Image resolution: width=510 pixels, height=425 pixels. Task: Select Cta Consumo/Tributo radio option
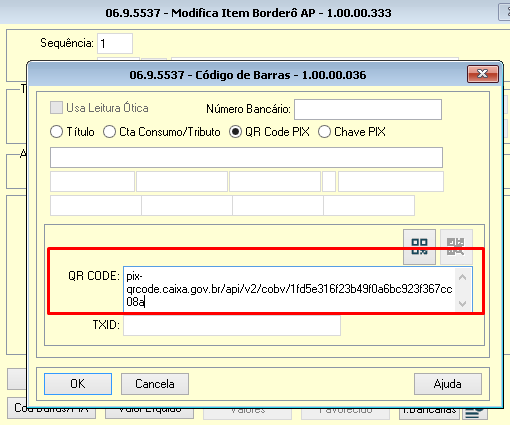109,132
